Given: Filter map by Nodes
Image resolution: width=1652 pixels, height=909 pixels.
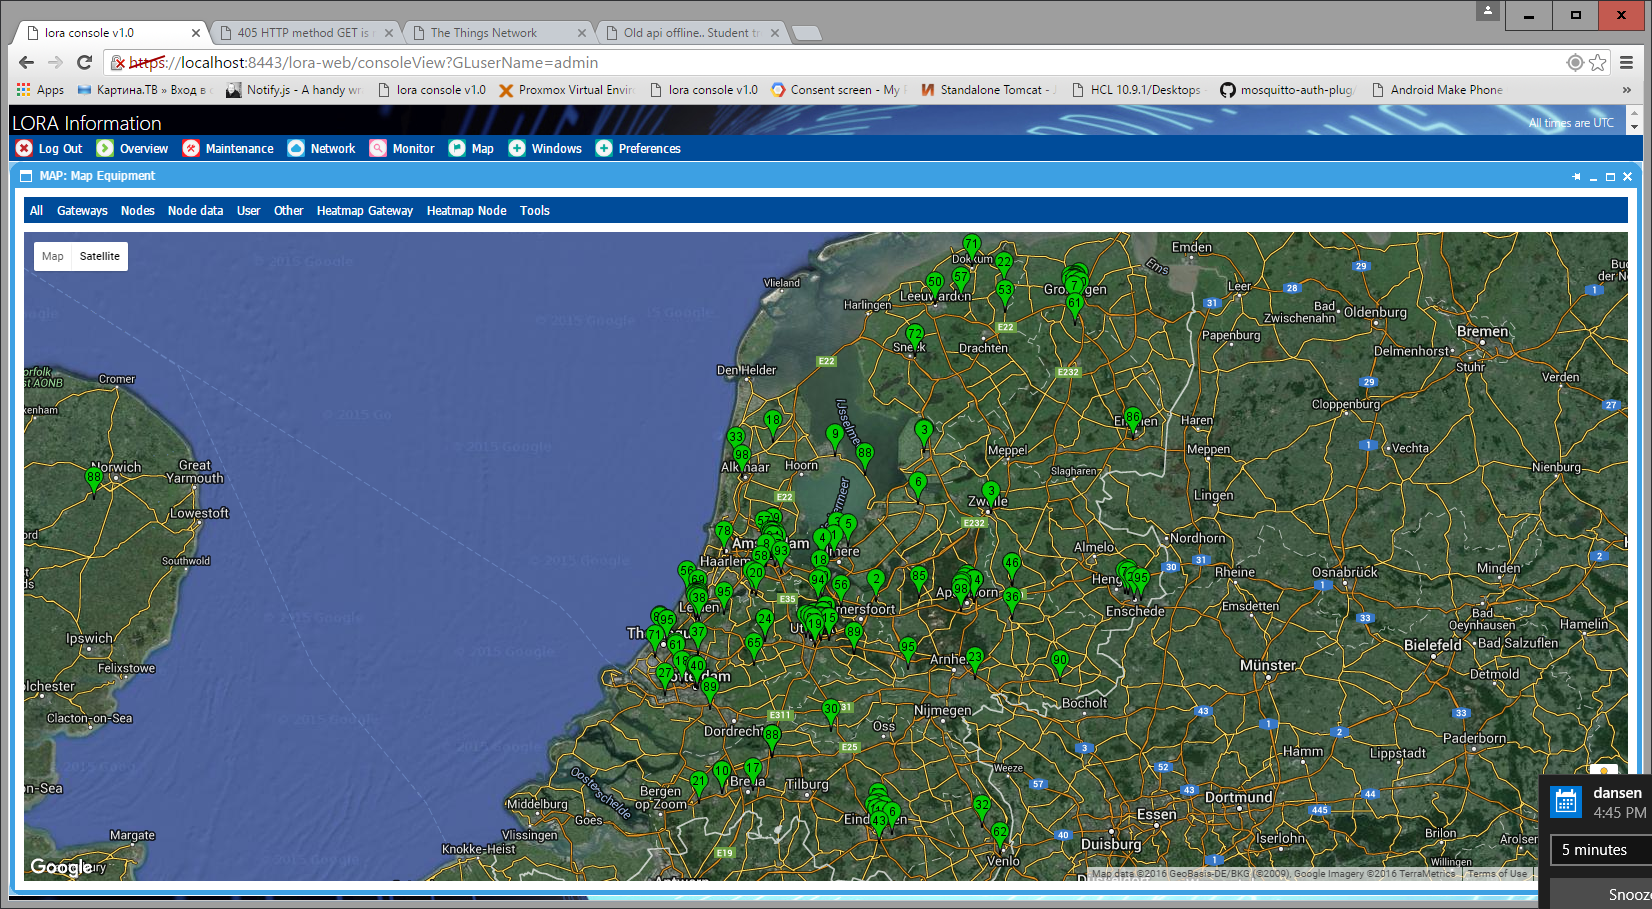Looking at the screenshot, I should pyautogui.click(x=138, y=211).
